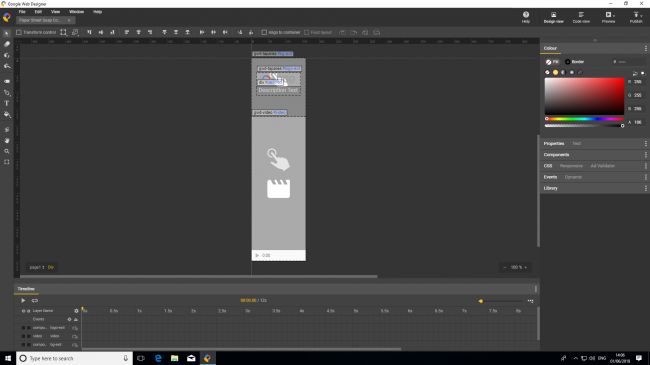Click the timeline loop icon

pyautogui.click(x=35, y=300)
